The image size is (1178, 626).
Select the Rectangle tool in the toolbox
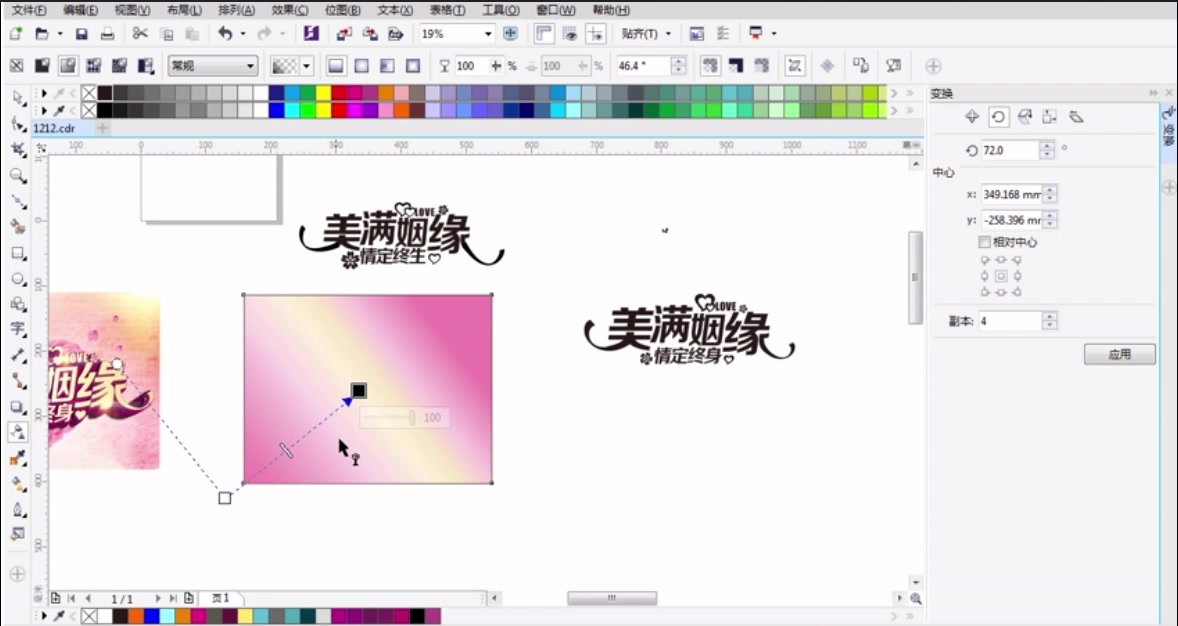17,253
